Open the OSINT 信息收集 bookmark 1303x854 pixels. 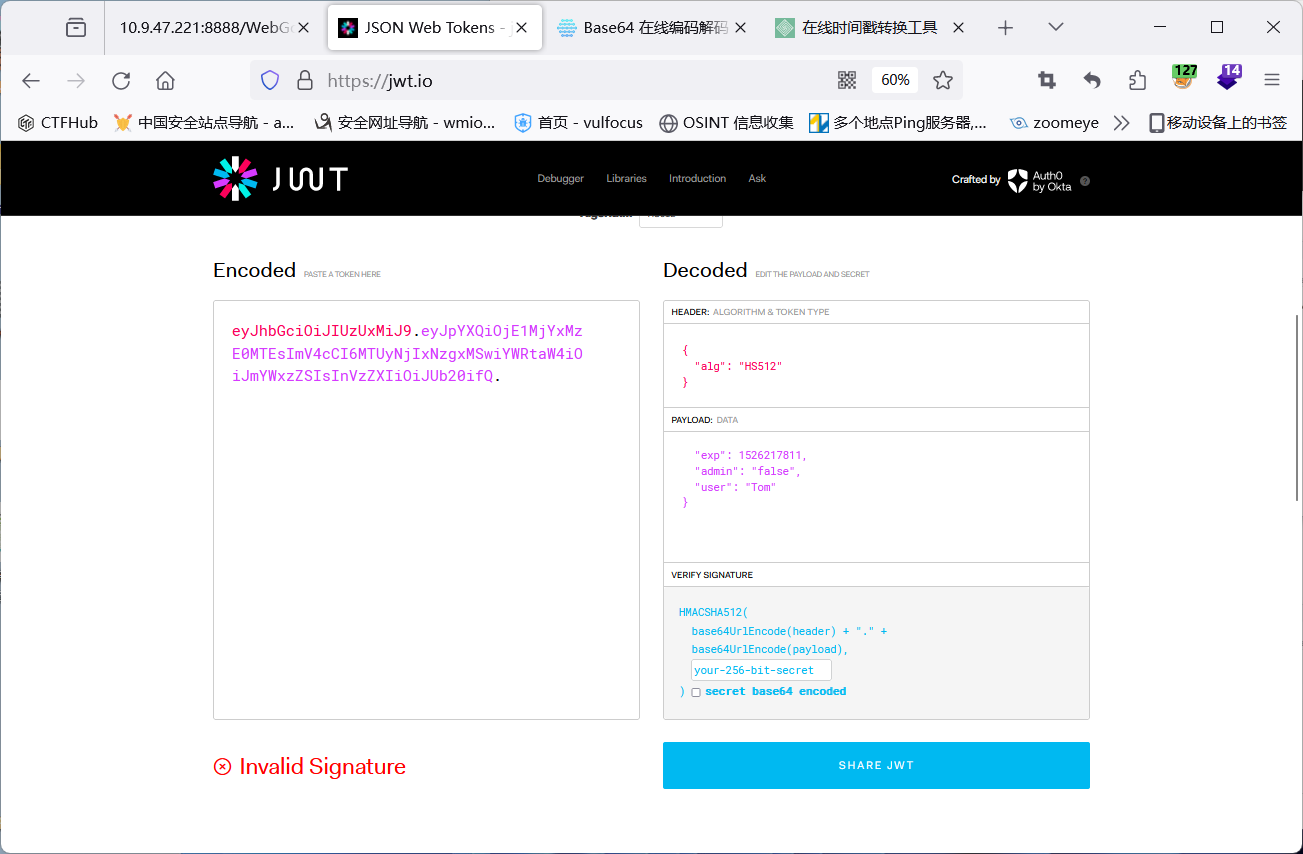727,123
